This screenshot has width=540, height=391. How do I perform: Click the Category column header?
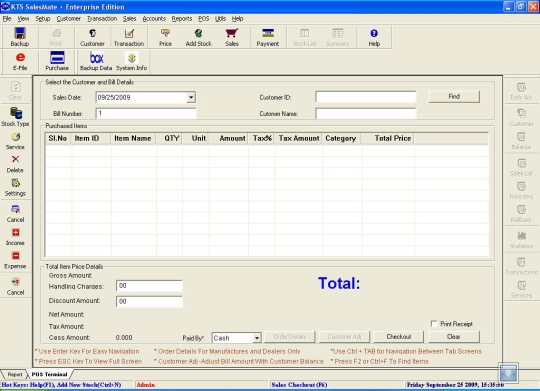(x=342, y=138)
